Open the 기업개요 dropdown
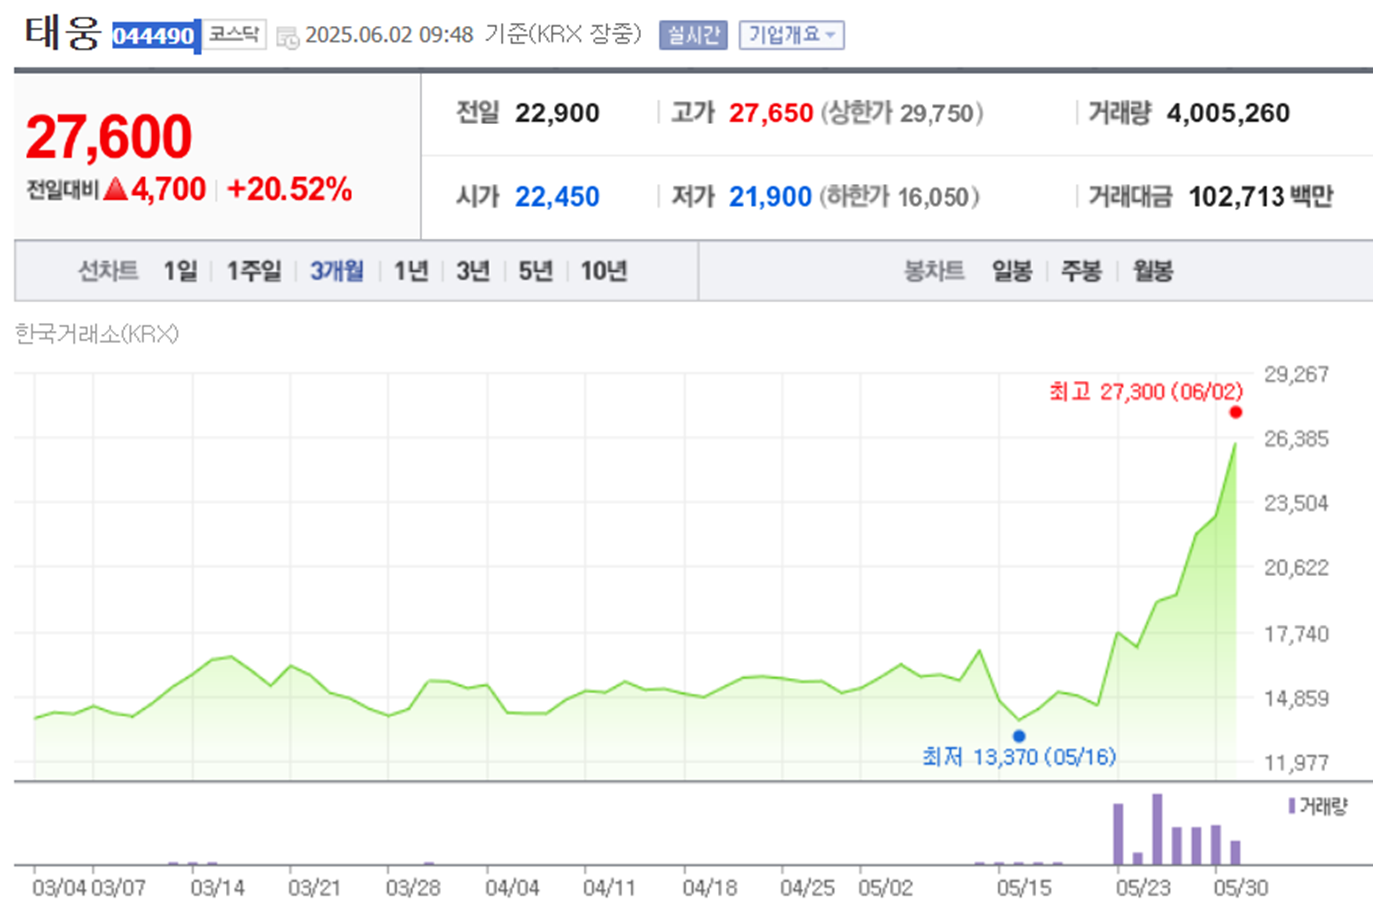 (x=791, y=35)
